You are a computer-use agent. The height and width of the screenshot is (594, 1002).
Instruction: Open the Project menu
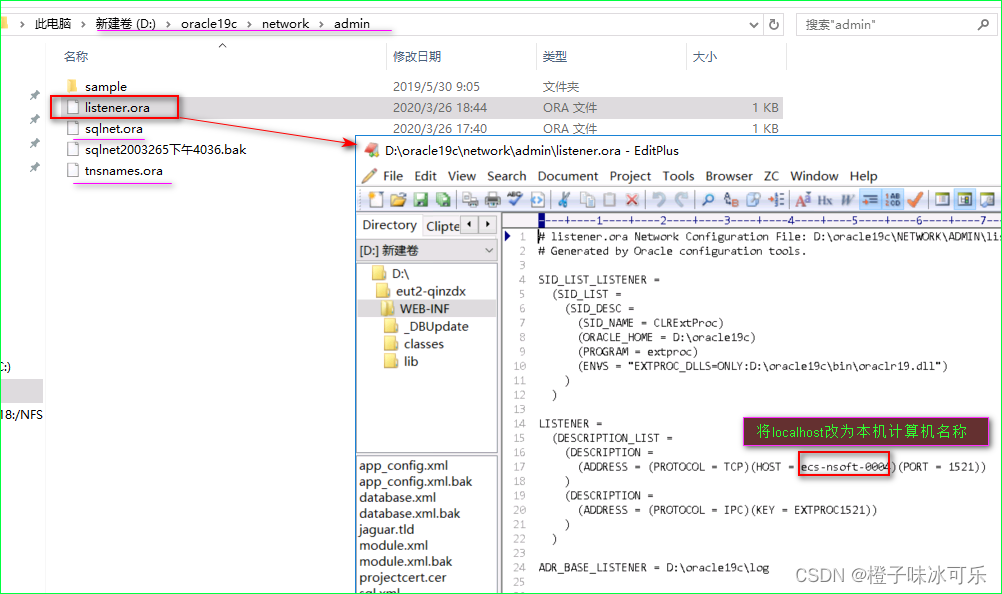(630, 176)
